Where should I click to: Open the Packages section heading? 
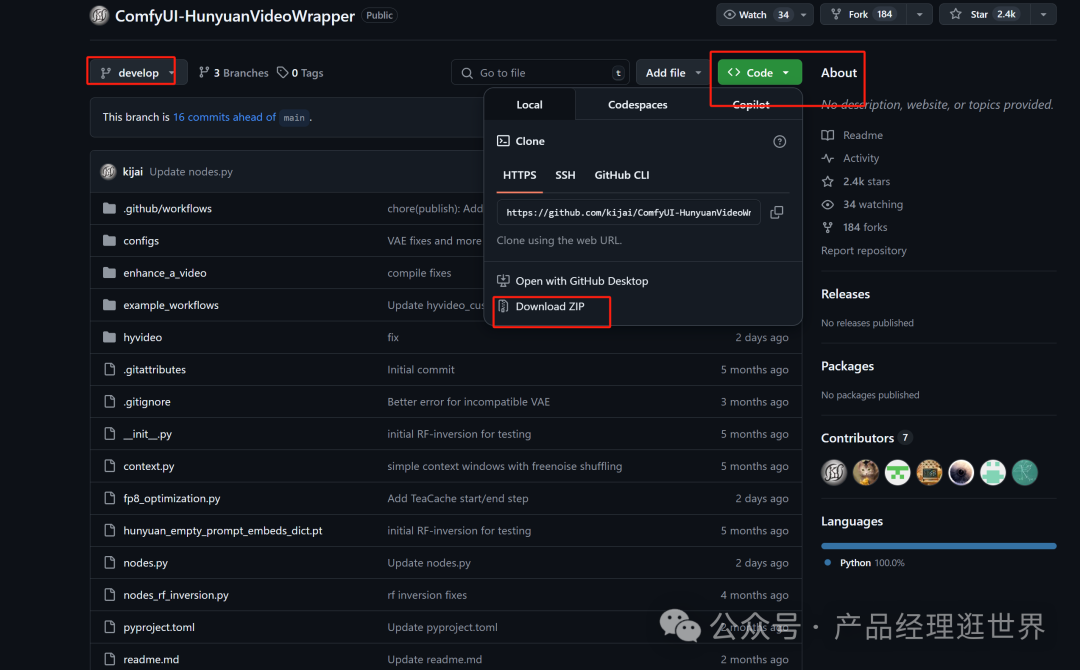pyautogui.click(x=847, y=366)
